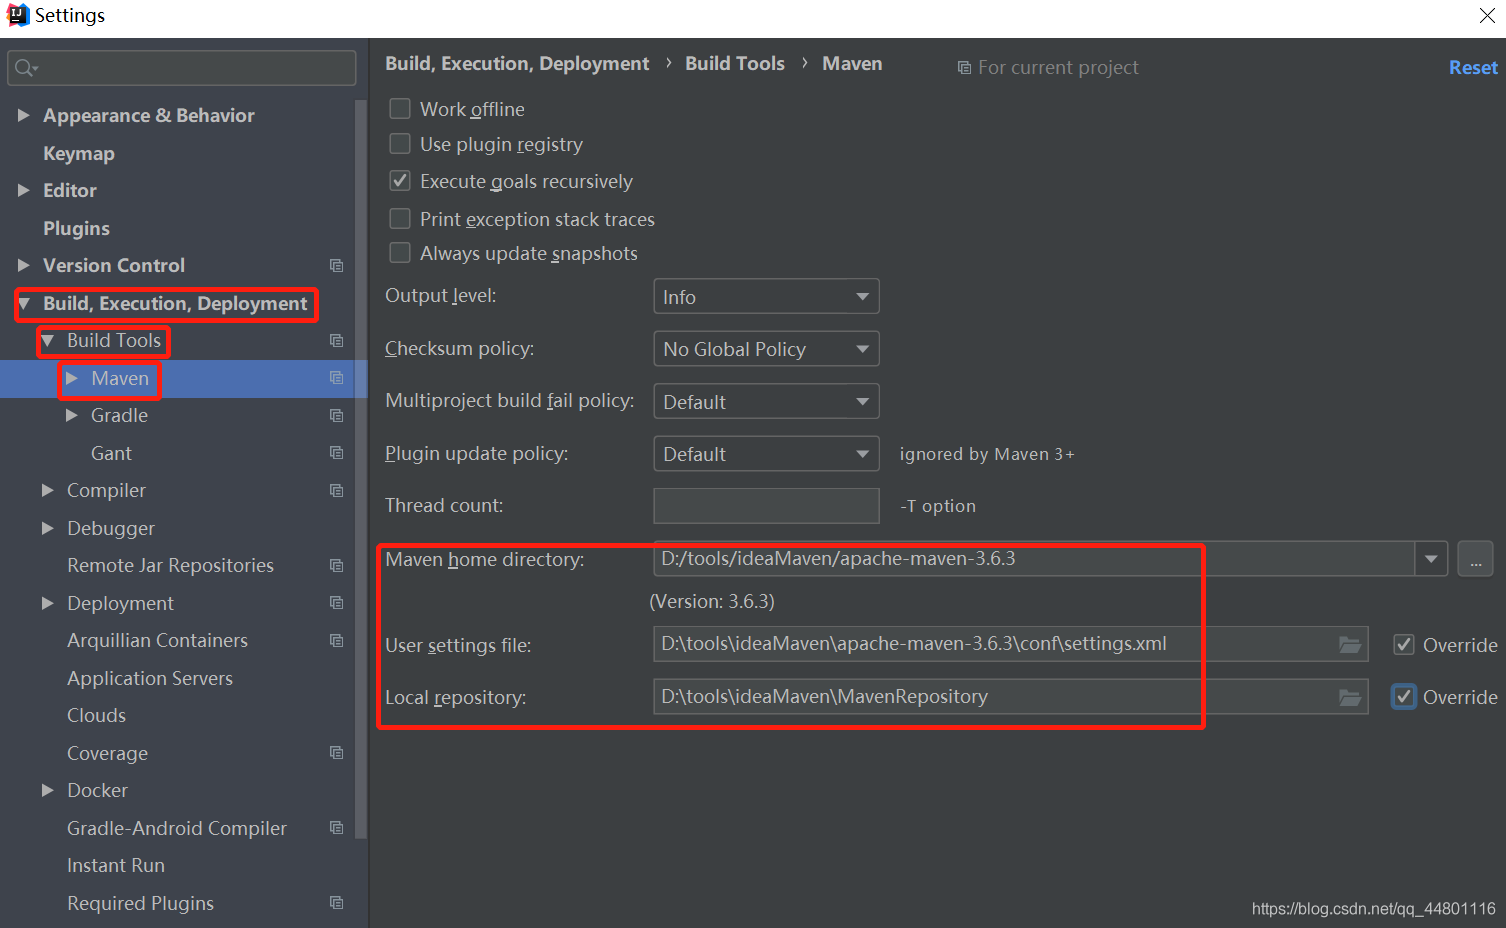
Task: Close the Settings dialog window
Action: click(1487, 15)
